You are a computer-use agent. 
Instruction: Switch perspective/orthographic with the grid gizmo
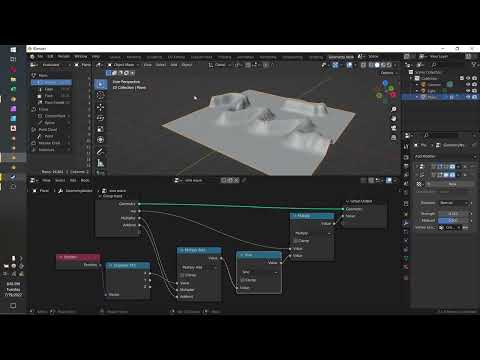pyautogui.click(x=394, y=137)
